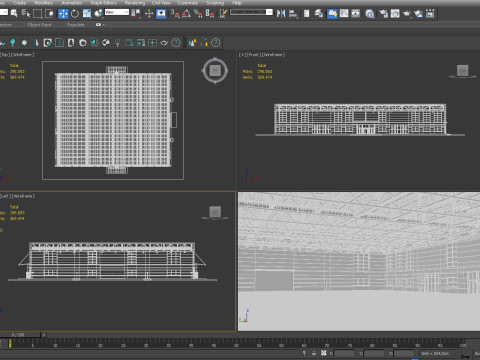Screen dimensions: 480x360
Task: Toggle Spinner Snap
Action: [210, 14]
